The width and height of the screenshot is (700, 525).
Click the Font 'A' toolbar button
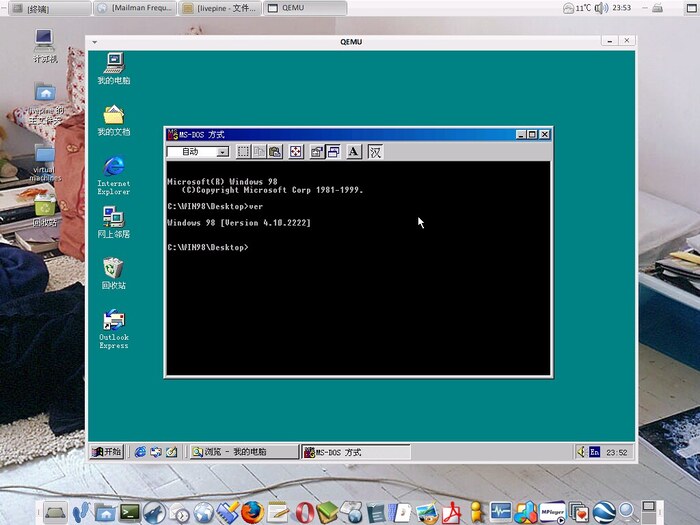coord(354,152)
